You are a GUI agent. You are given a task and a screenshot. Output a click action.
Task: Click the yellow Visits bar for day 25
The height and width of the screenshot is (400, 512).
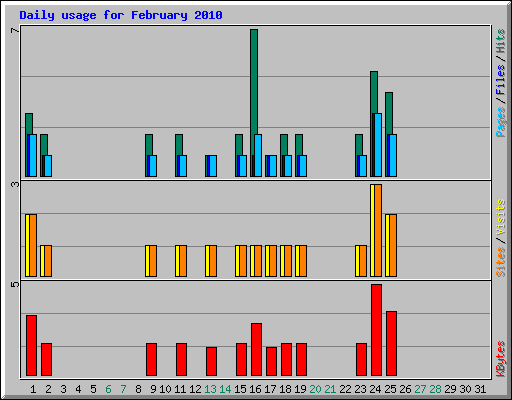pyautogui.click(x=387, y=245)
